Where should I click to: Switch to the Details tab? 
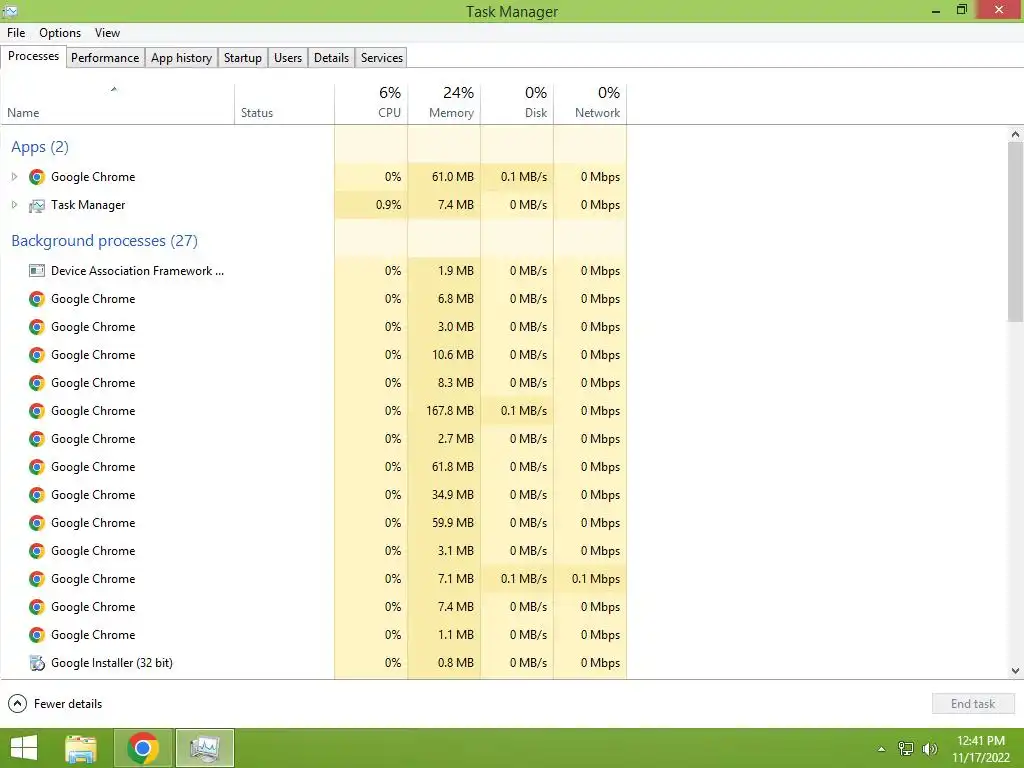click(331, 57)
